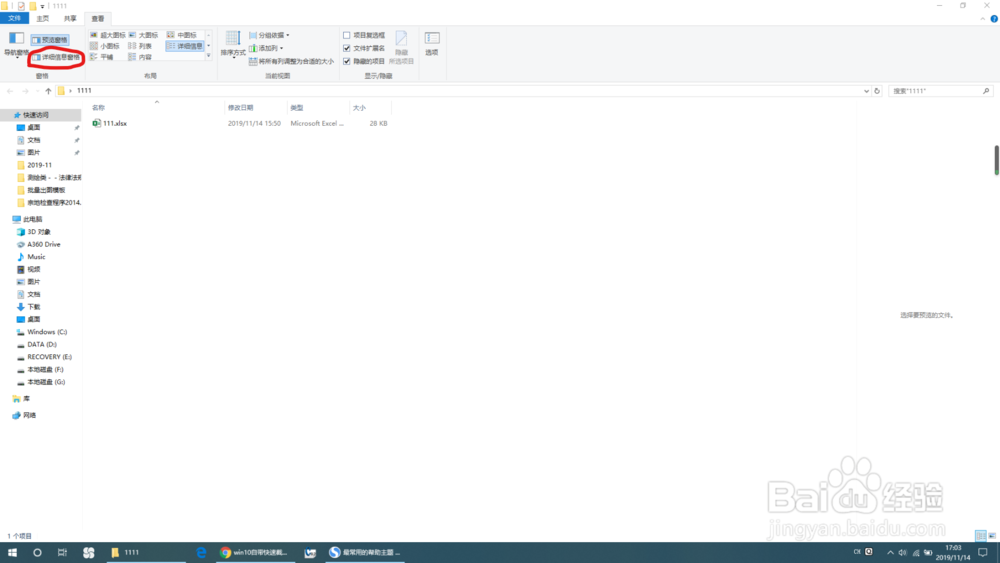Expand the layout gallery more arrow
Image resolution: width=1000 pixels, height=563 pixels.
coord(209,56)
